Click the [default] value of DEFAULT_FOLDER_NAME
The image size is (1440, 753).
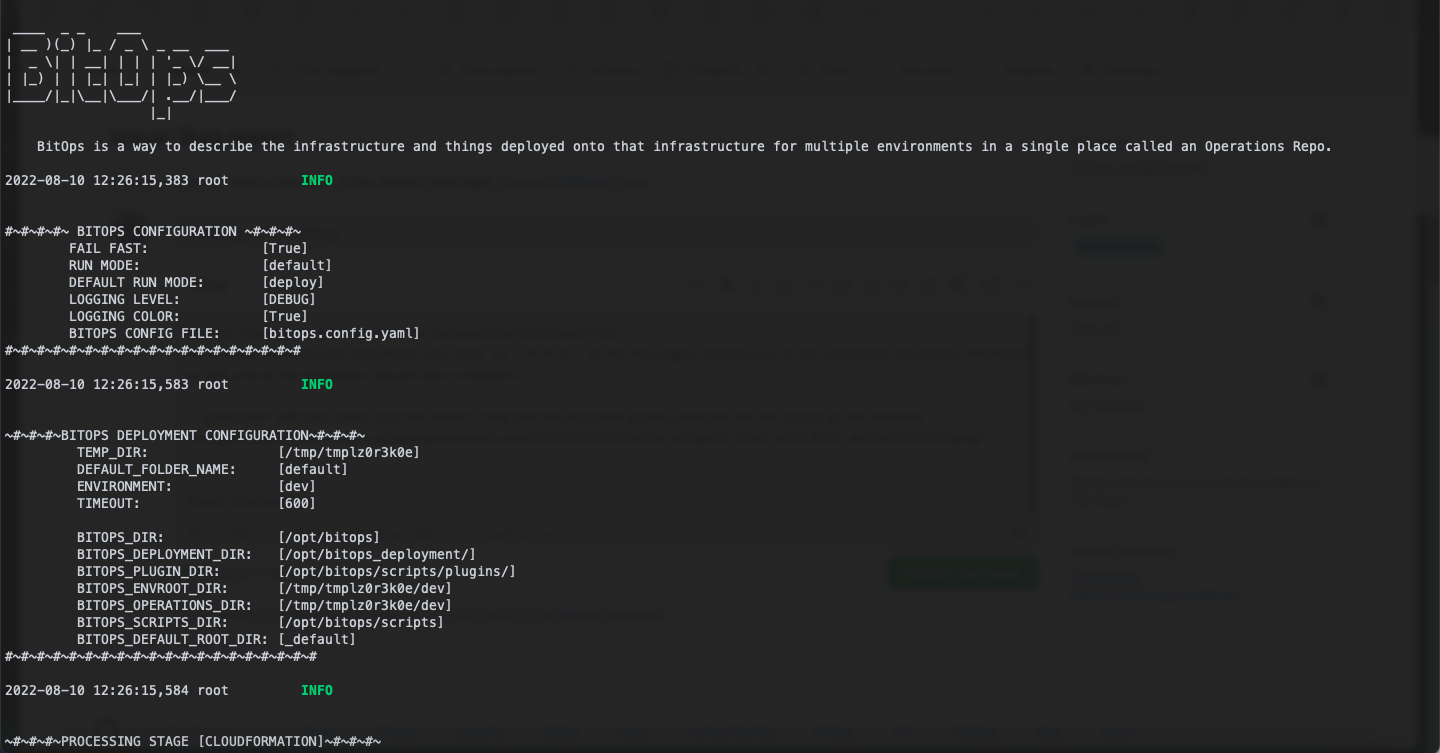(x=313, y=469)
